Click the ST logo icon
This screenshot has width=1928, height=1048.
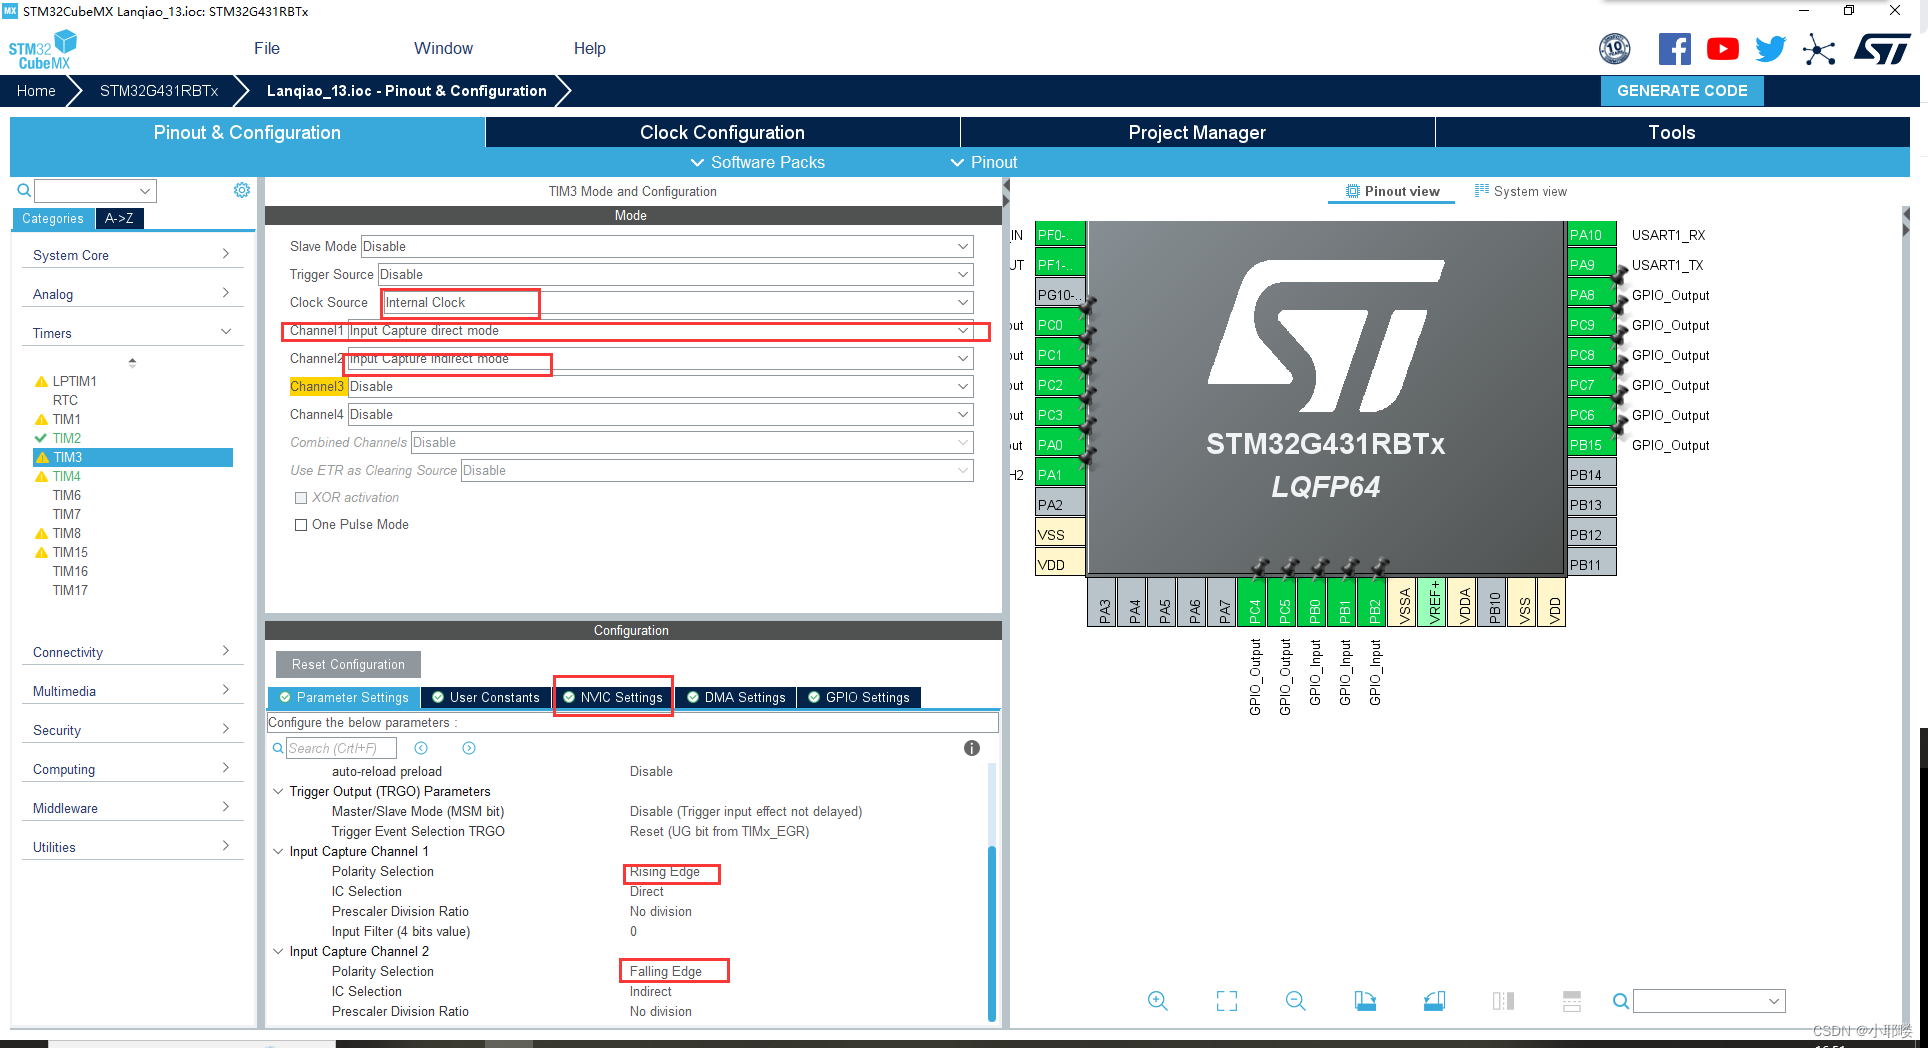[x=1881, y=49]
